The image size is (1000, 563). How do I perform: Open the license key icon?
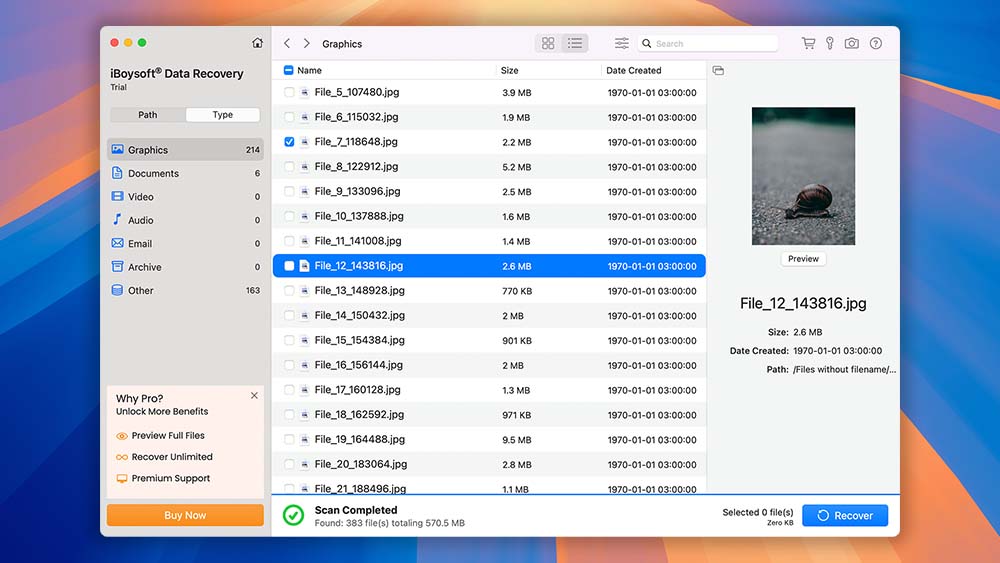[830, 43]
